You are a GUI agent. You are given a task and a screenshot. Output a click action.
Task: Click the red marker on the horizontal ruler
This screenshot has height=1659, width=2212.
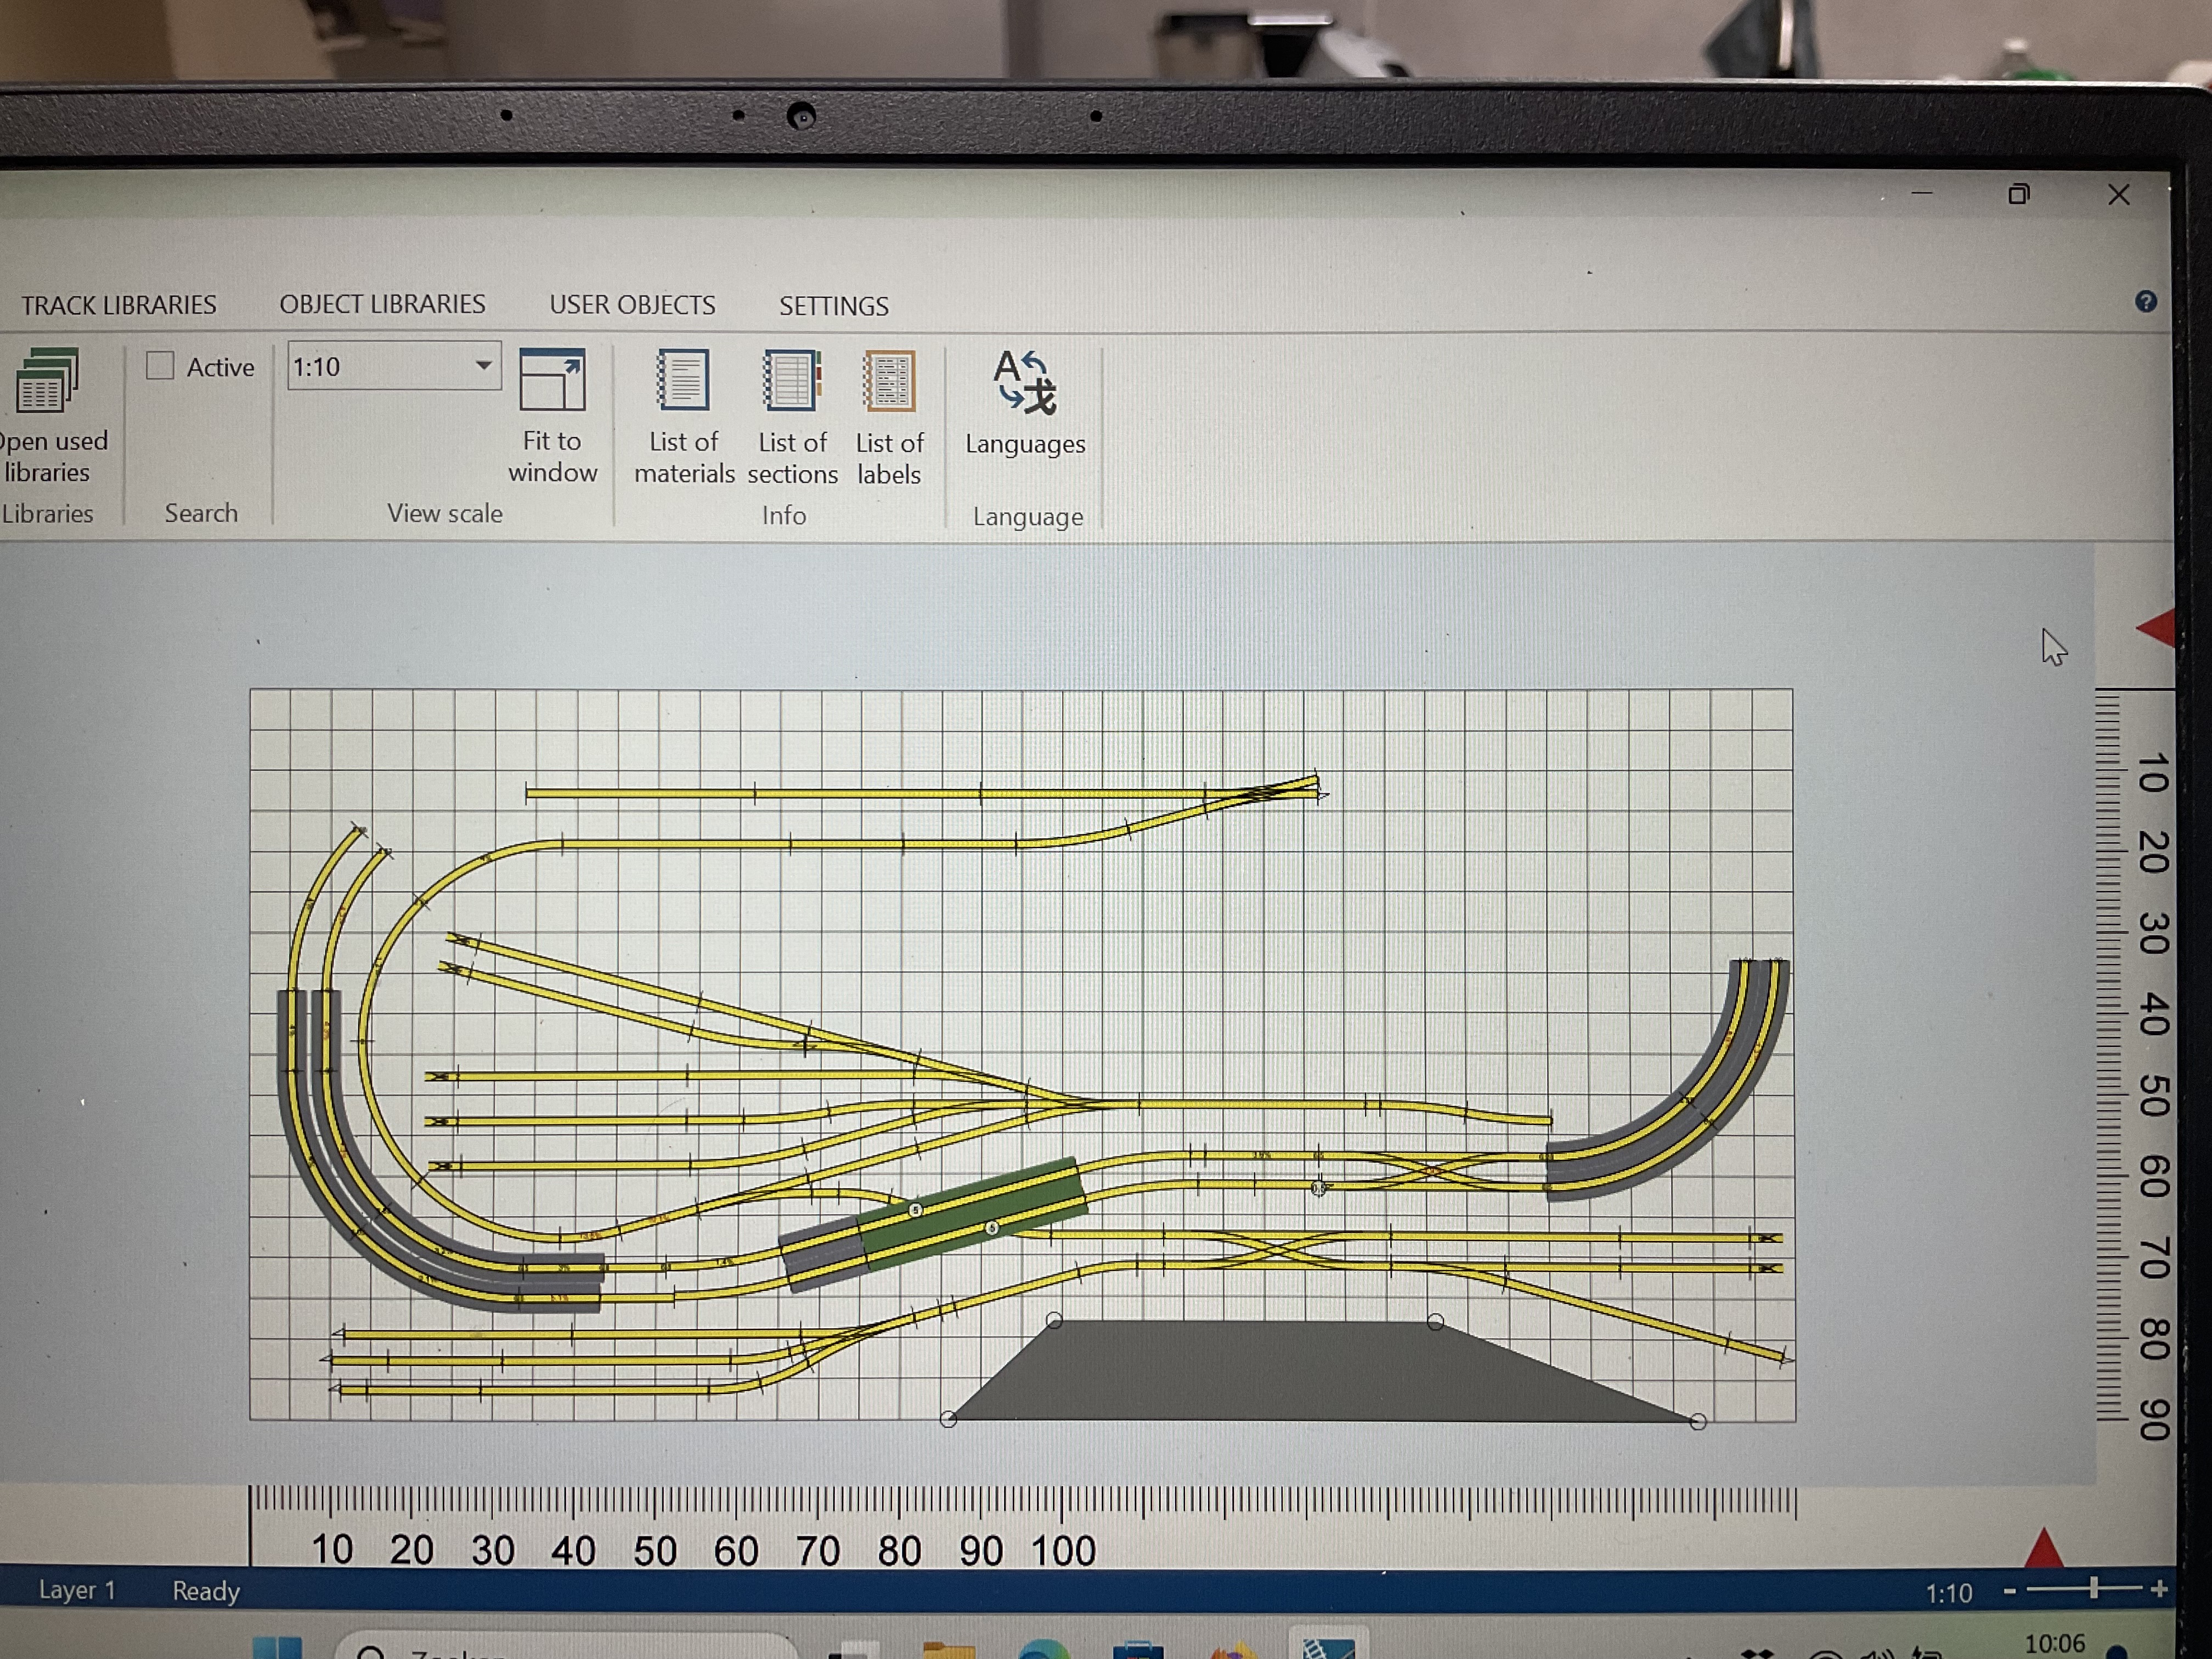pyautogui.click(x=2043, y=1547)
